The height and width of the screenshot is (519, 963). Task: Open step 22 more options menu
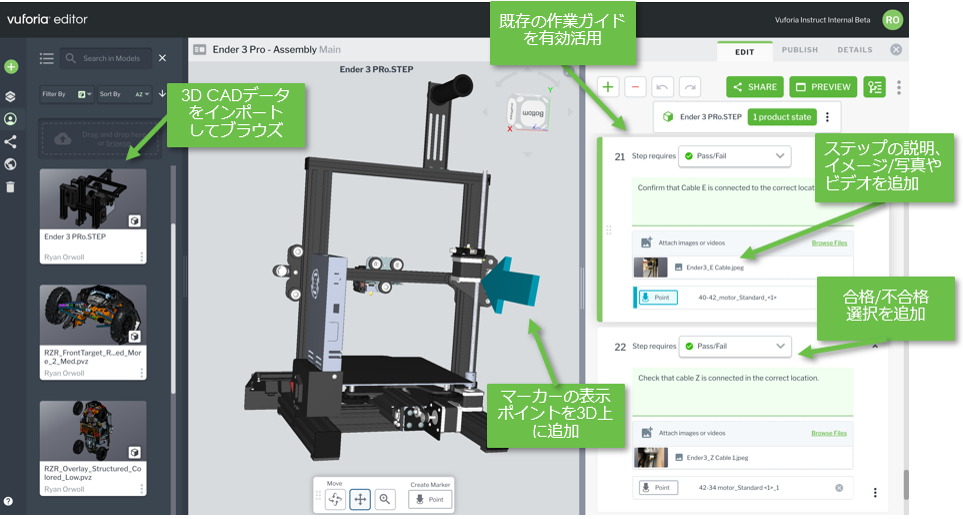pyautogui.click(x=875, y=493)
